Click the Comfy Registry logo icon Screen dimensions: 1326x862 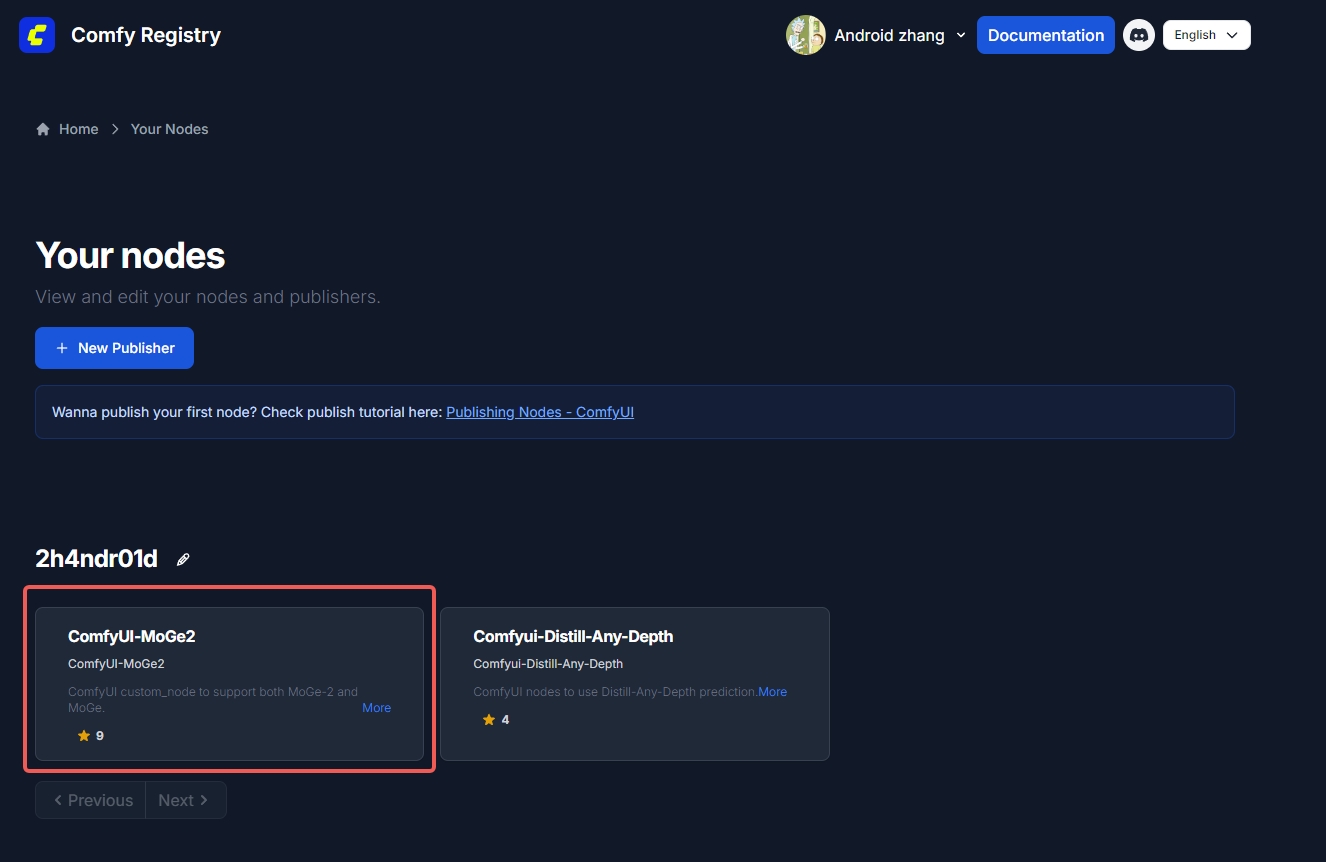(x=37, y=35)
